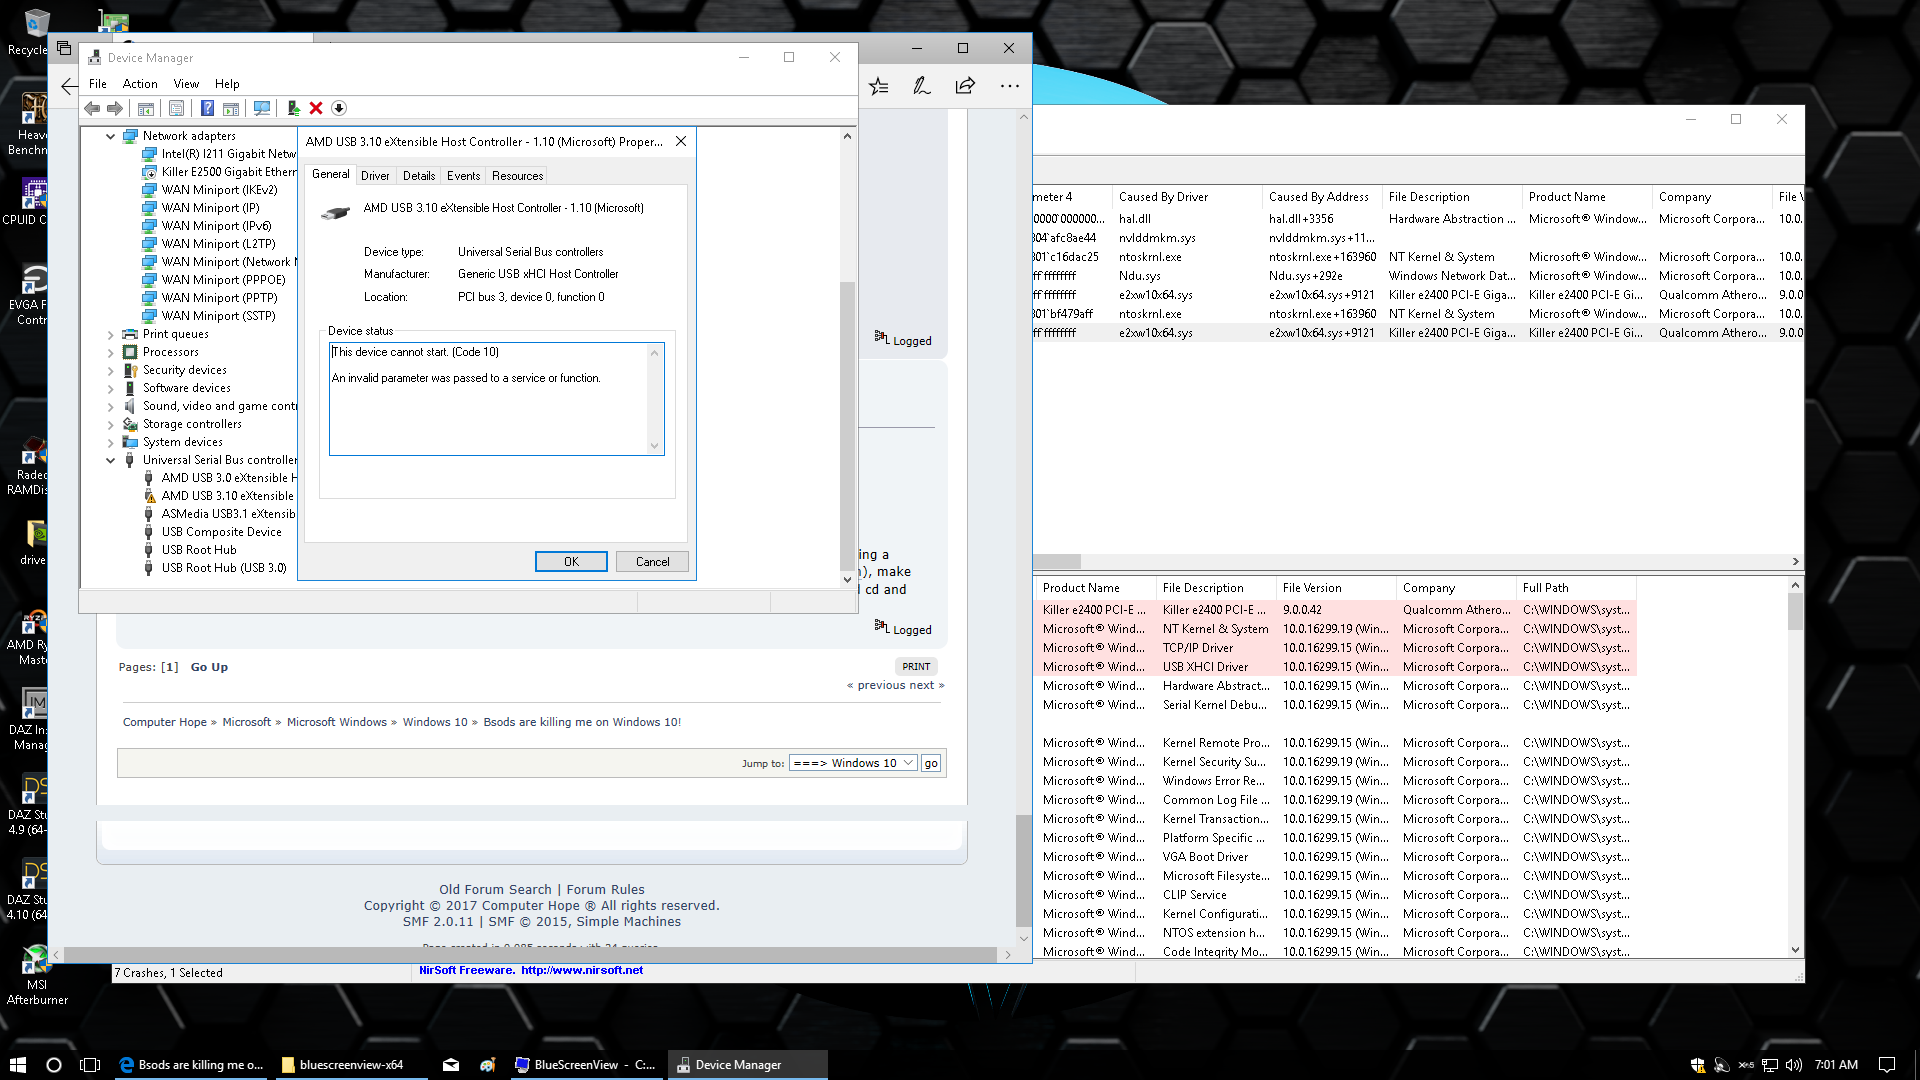Expand the System devices tree node
Viewport: 1920px width, 1080px height.
pyautogui.click(x=111, y=442)
